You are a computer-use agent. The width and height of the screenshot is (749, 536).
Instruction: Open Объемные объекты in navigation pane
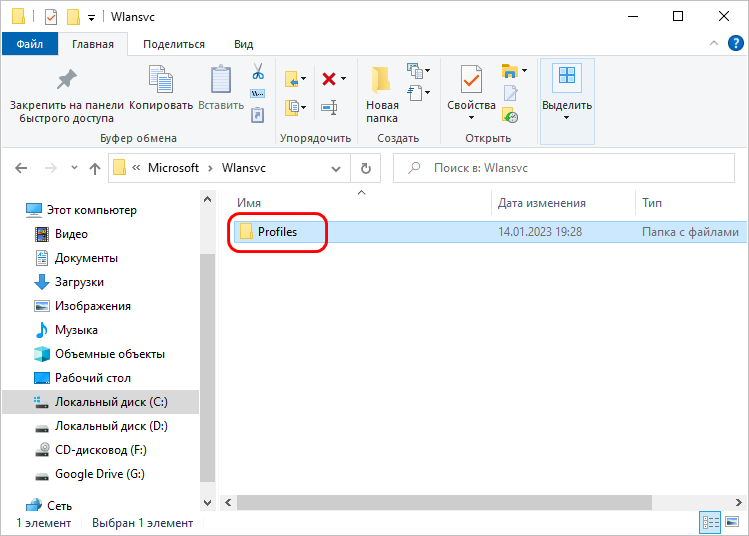coord(110,354)
